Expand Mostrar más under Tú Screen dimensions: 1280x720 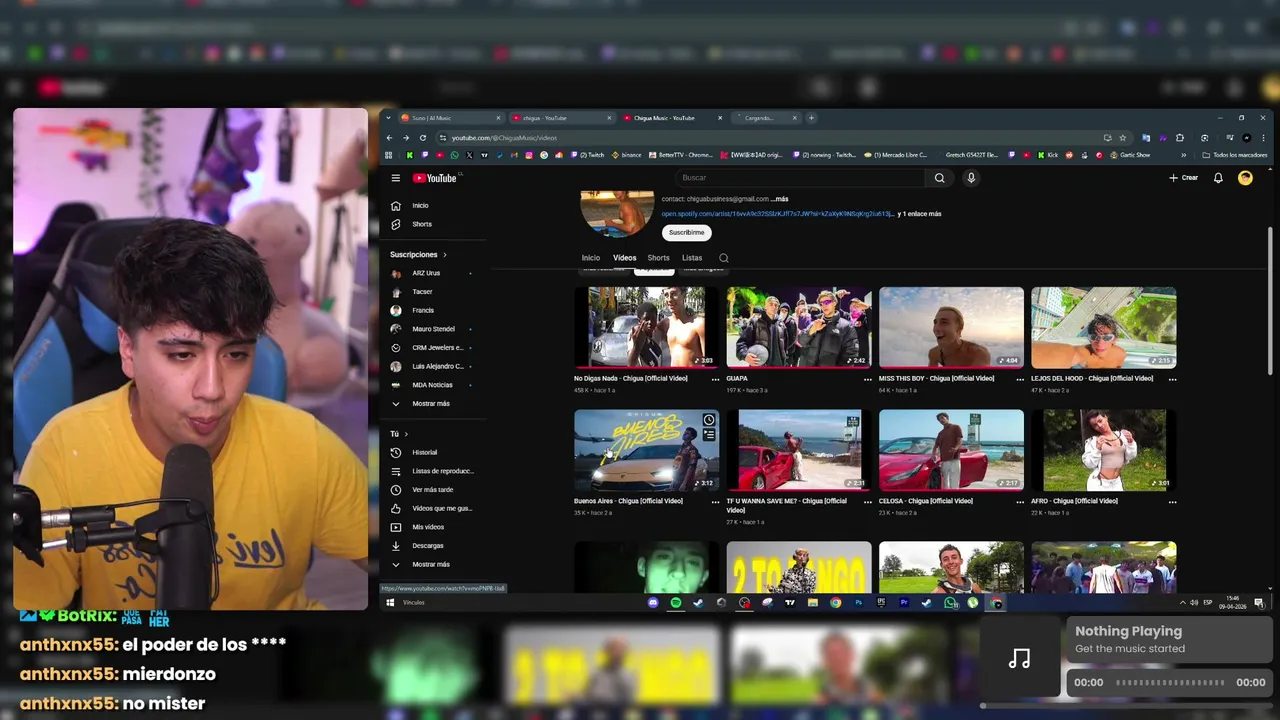(432, 564)
